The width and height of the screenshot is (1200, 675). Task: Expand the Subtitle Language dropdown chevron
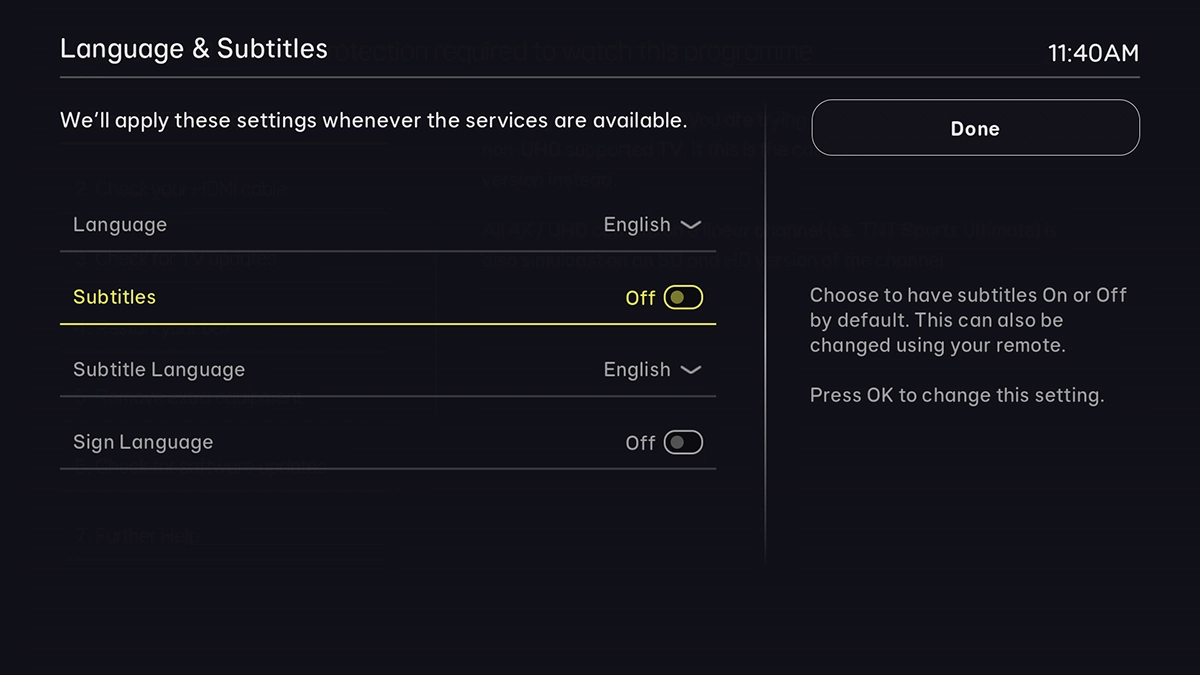691,370
